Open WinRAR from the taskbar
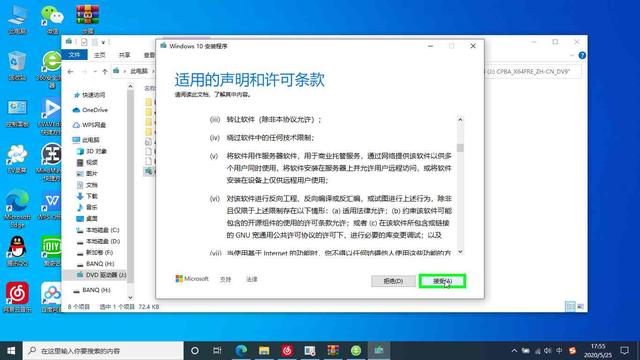This screenshot has width=640, height=360. pos(333,351)
